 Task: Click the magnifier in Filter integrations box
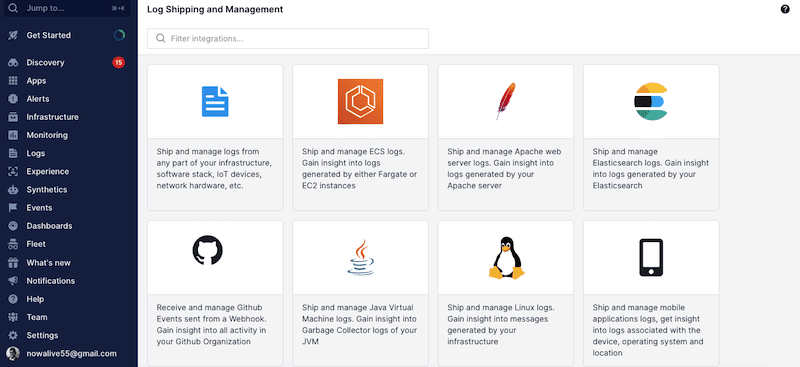161,38
